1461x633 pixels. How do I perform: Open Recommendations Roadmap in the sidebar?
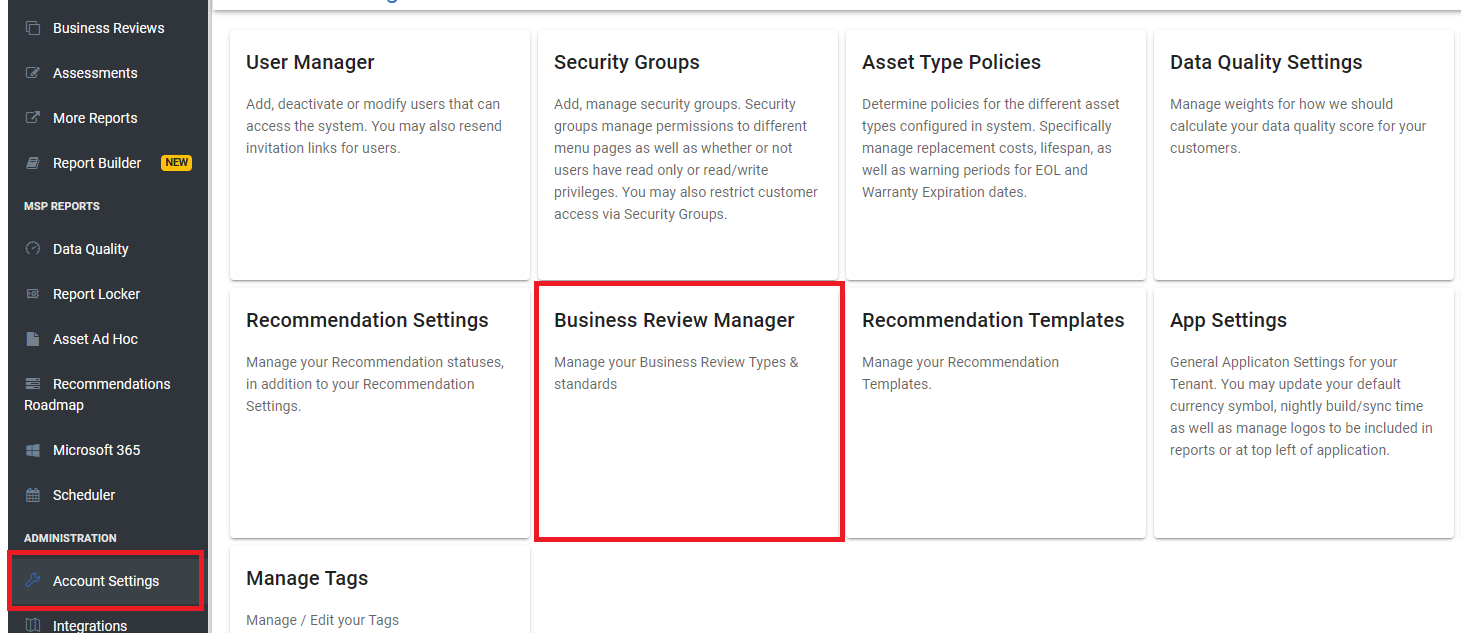pyautogui.click(x=111, y=384)
